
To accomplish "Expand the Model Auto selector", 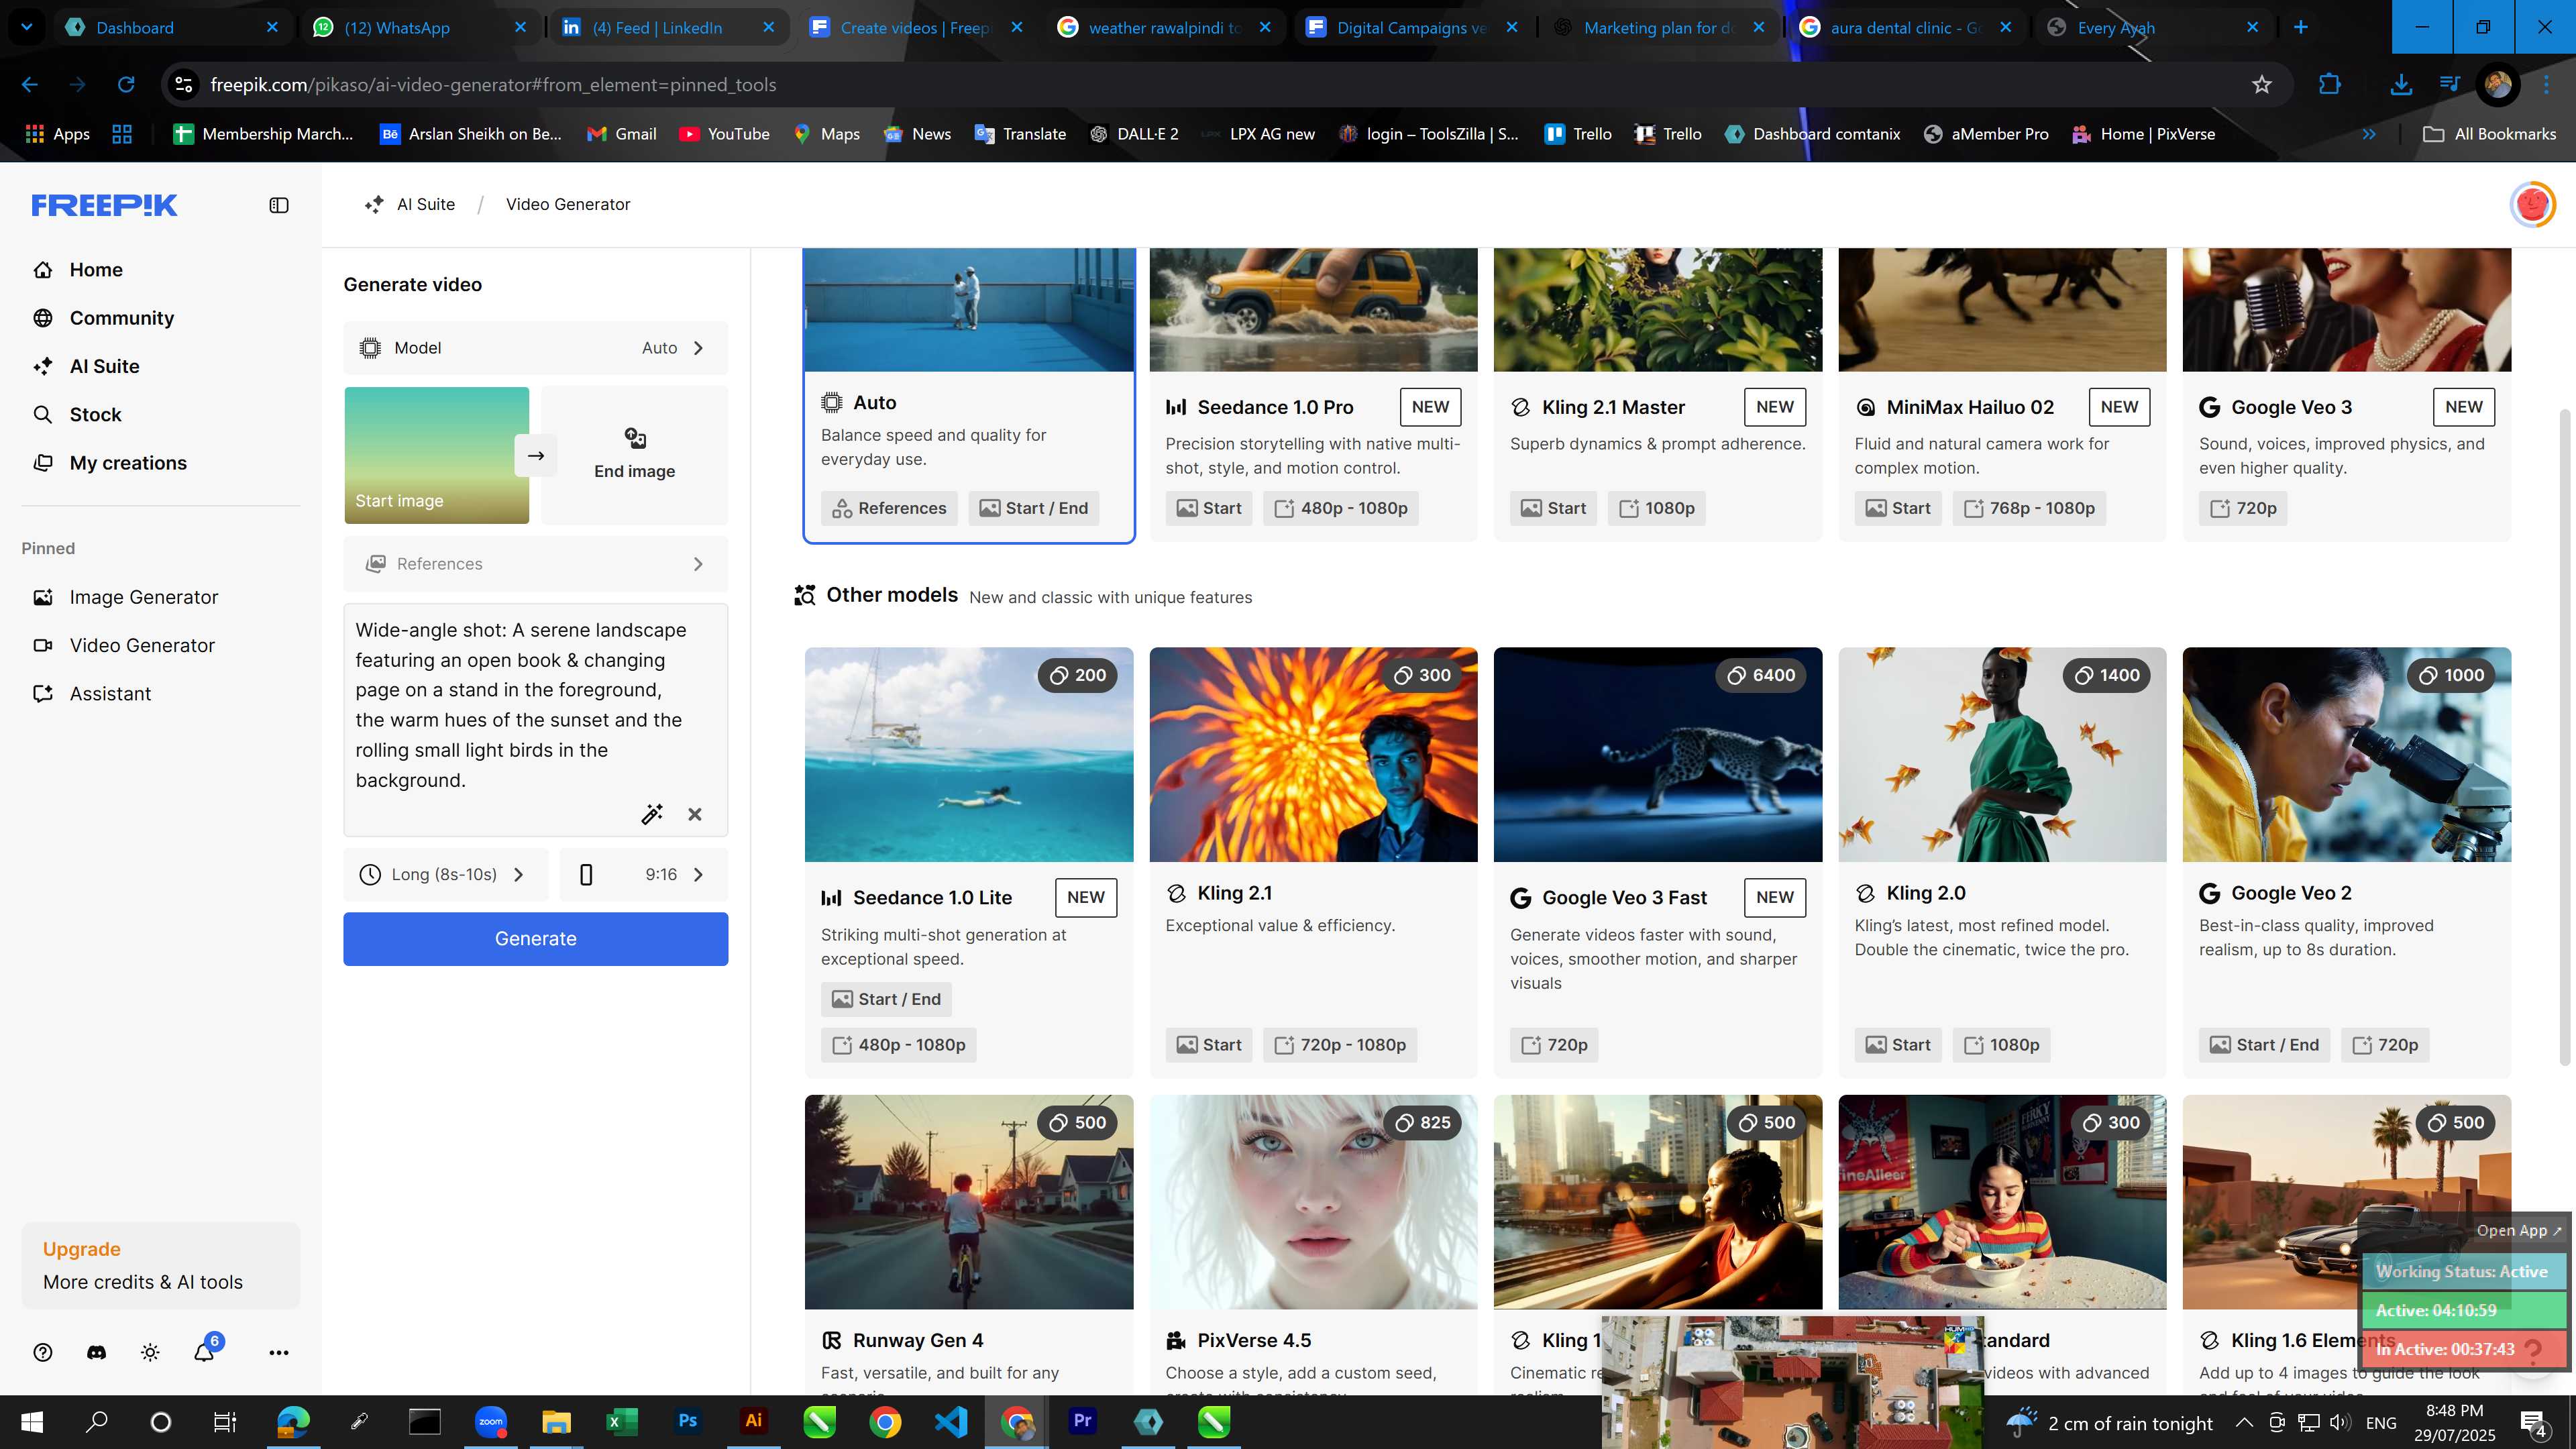I will click(536, 348).
